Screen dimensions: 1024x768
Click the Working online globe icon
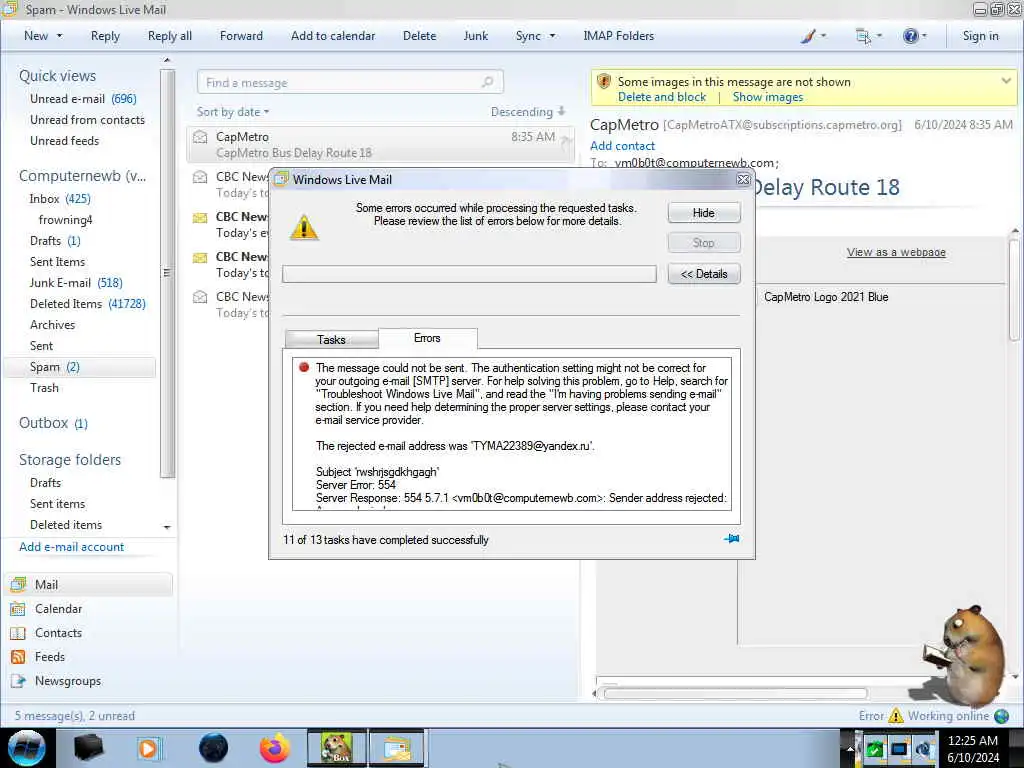[1002, 716]
